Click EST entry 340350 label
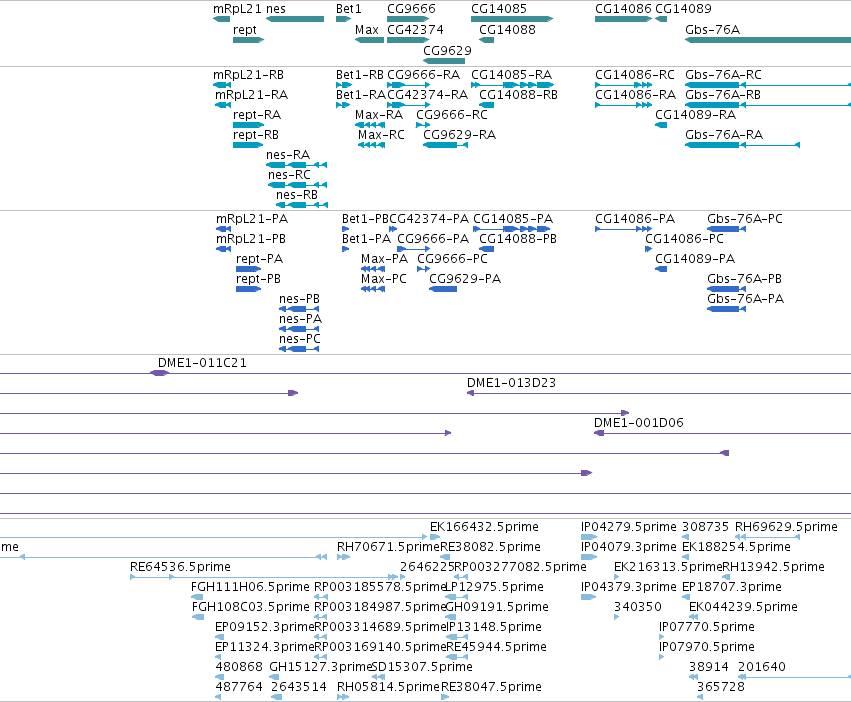This screenshot has height=702, width=851. tap(637, 607)
